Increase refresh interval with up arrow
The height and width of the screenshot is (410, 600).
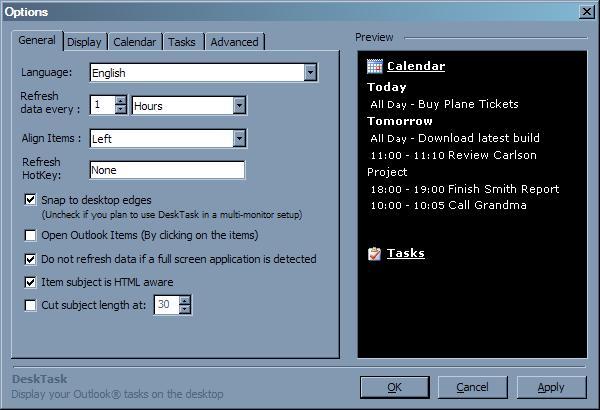(121, 101)
